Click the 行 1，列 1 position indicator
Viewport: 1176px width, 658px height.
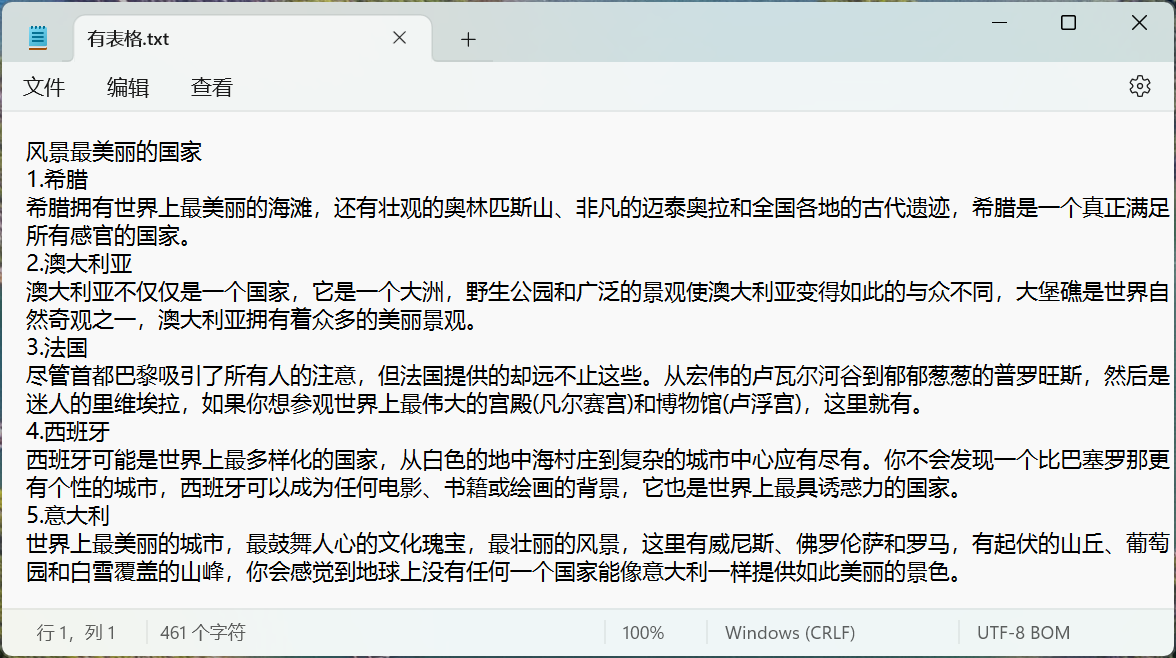pos(76,632)
